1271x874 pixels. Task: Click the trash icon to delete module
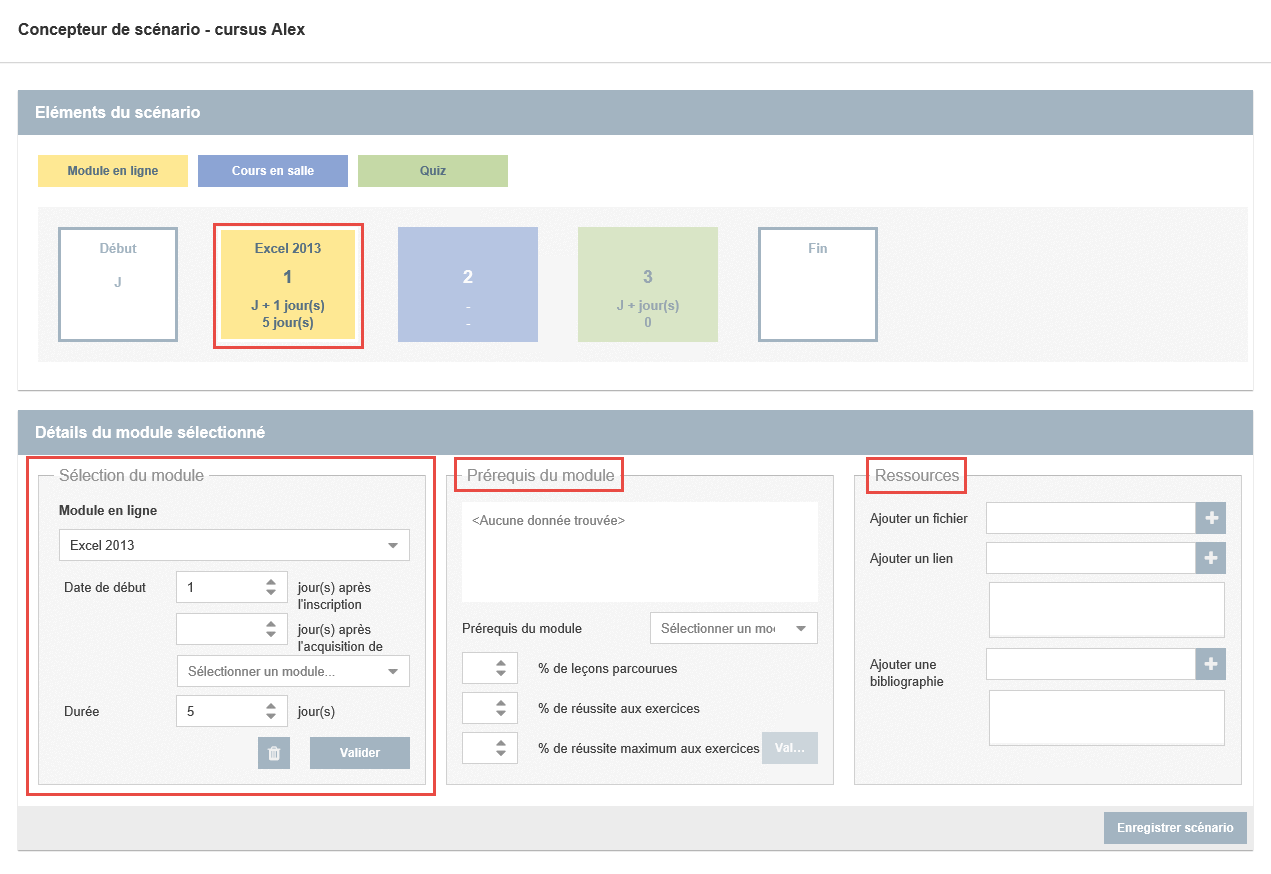(274, 753)
